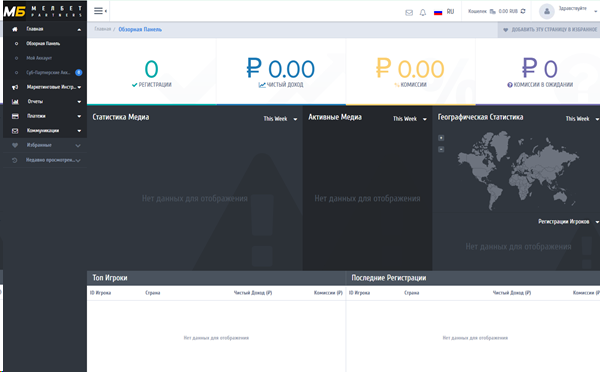This screenshot has width=600, height=372.
Task: Open the Статистика Медиа This Week dropdown
Action: pyautogui.click(x=280, y=119)
